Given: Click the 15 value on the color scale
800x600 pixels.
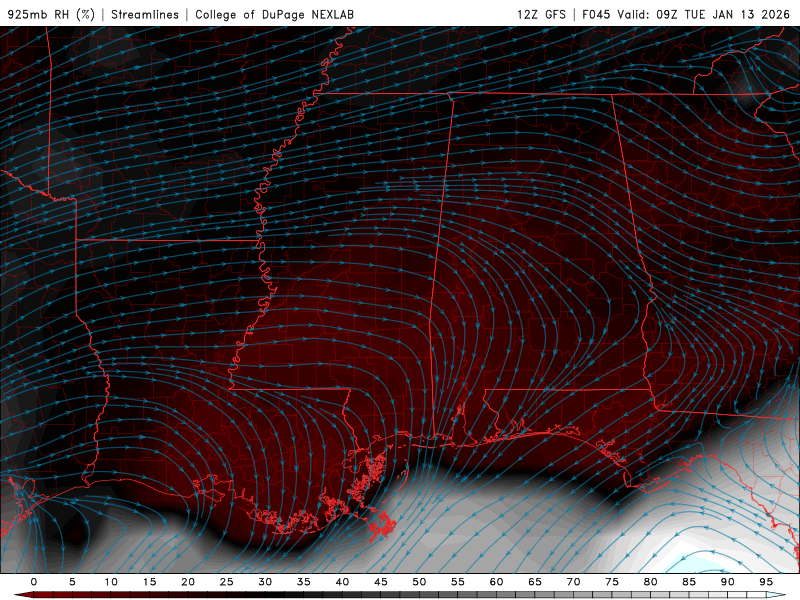Looking at the screenshot, I should (149, 582).
